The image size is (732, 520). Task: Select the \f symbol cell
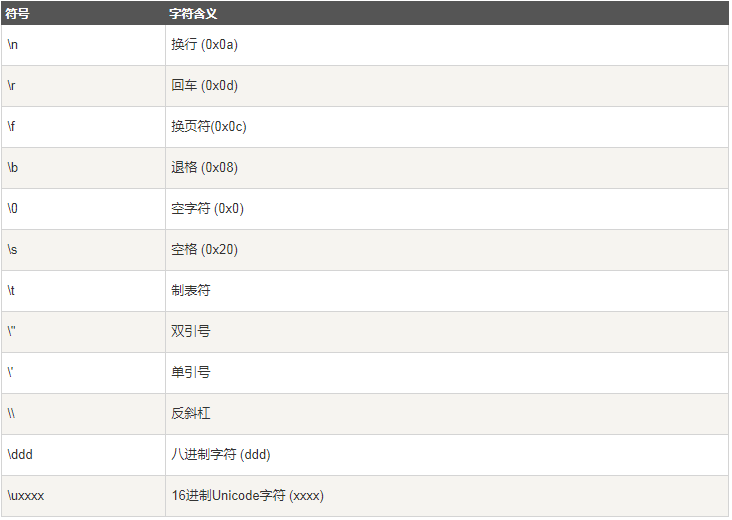84,127
